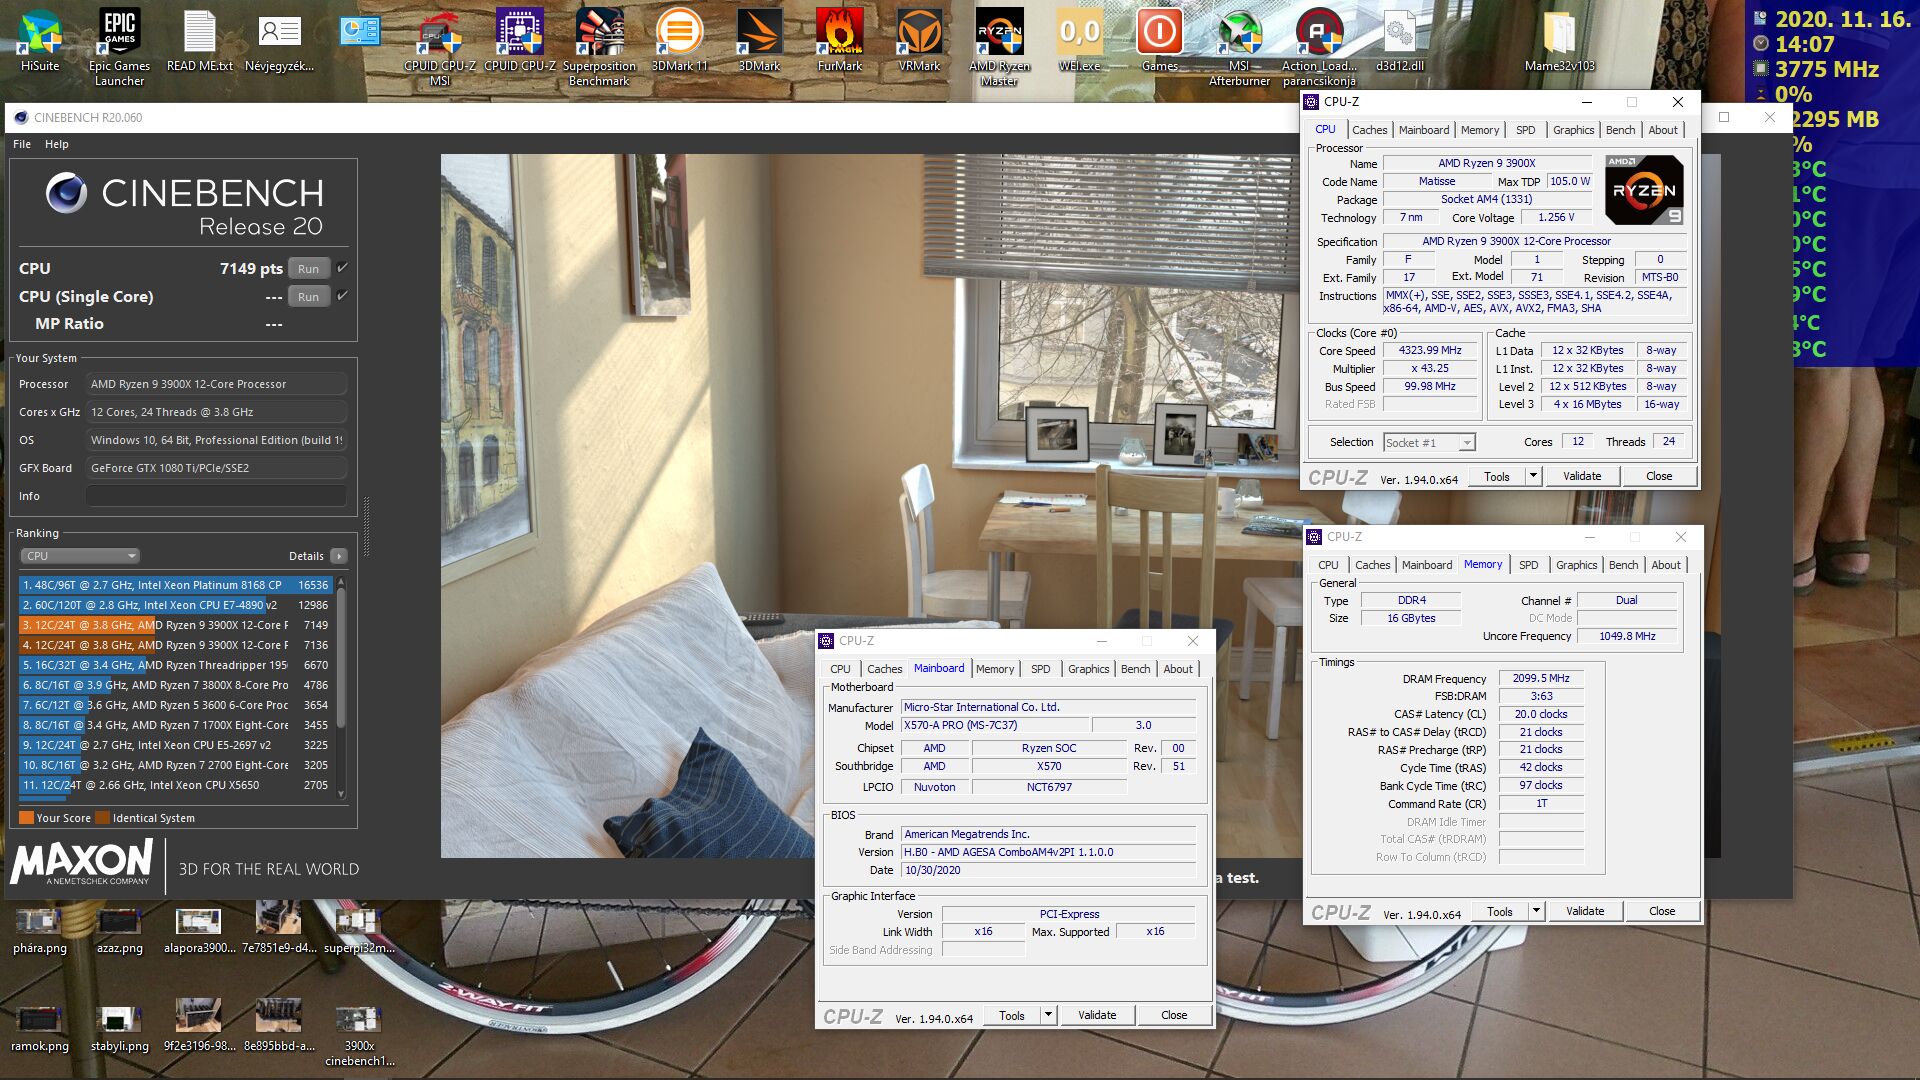The height and width of the screenshot is (1080, 1920).
Task: Switch to SPD tab in Memory CPU-Z window
Action: point(1528,565)
